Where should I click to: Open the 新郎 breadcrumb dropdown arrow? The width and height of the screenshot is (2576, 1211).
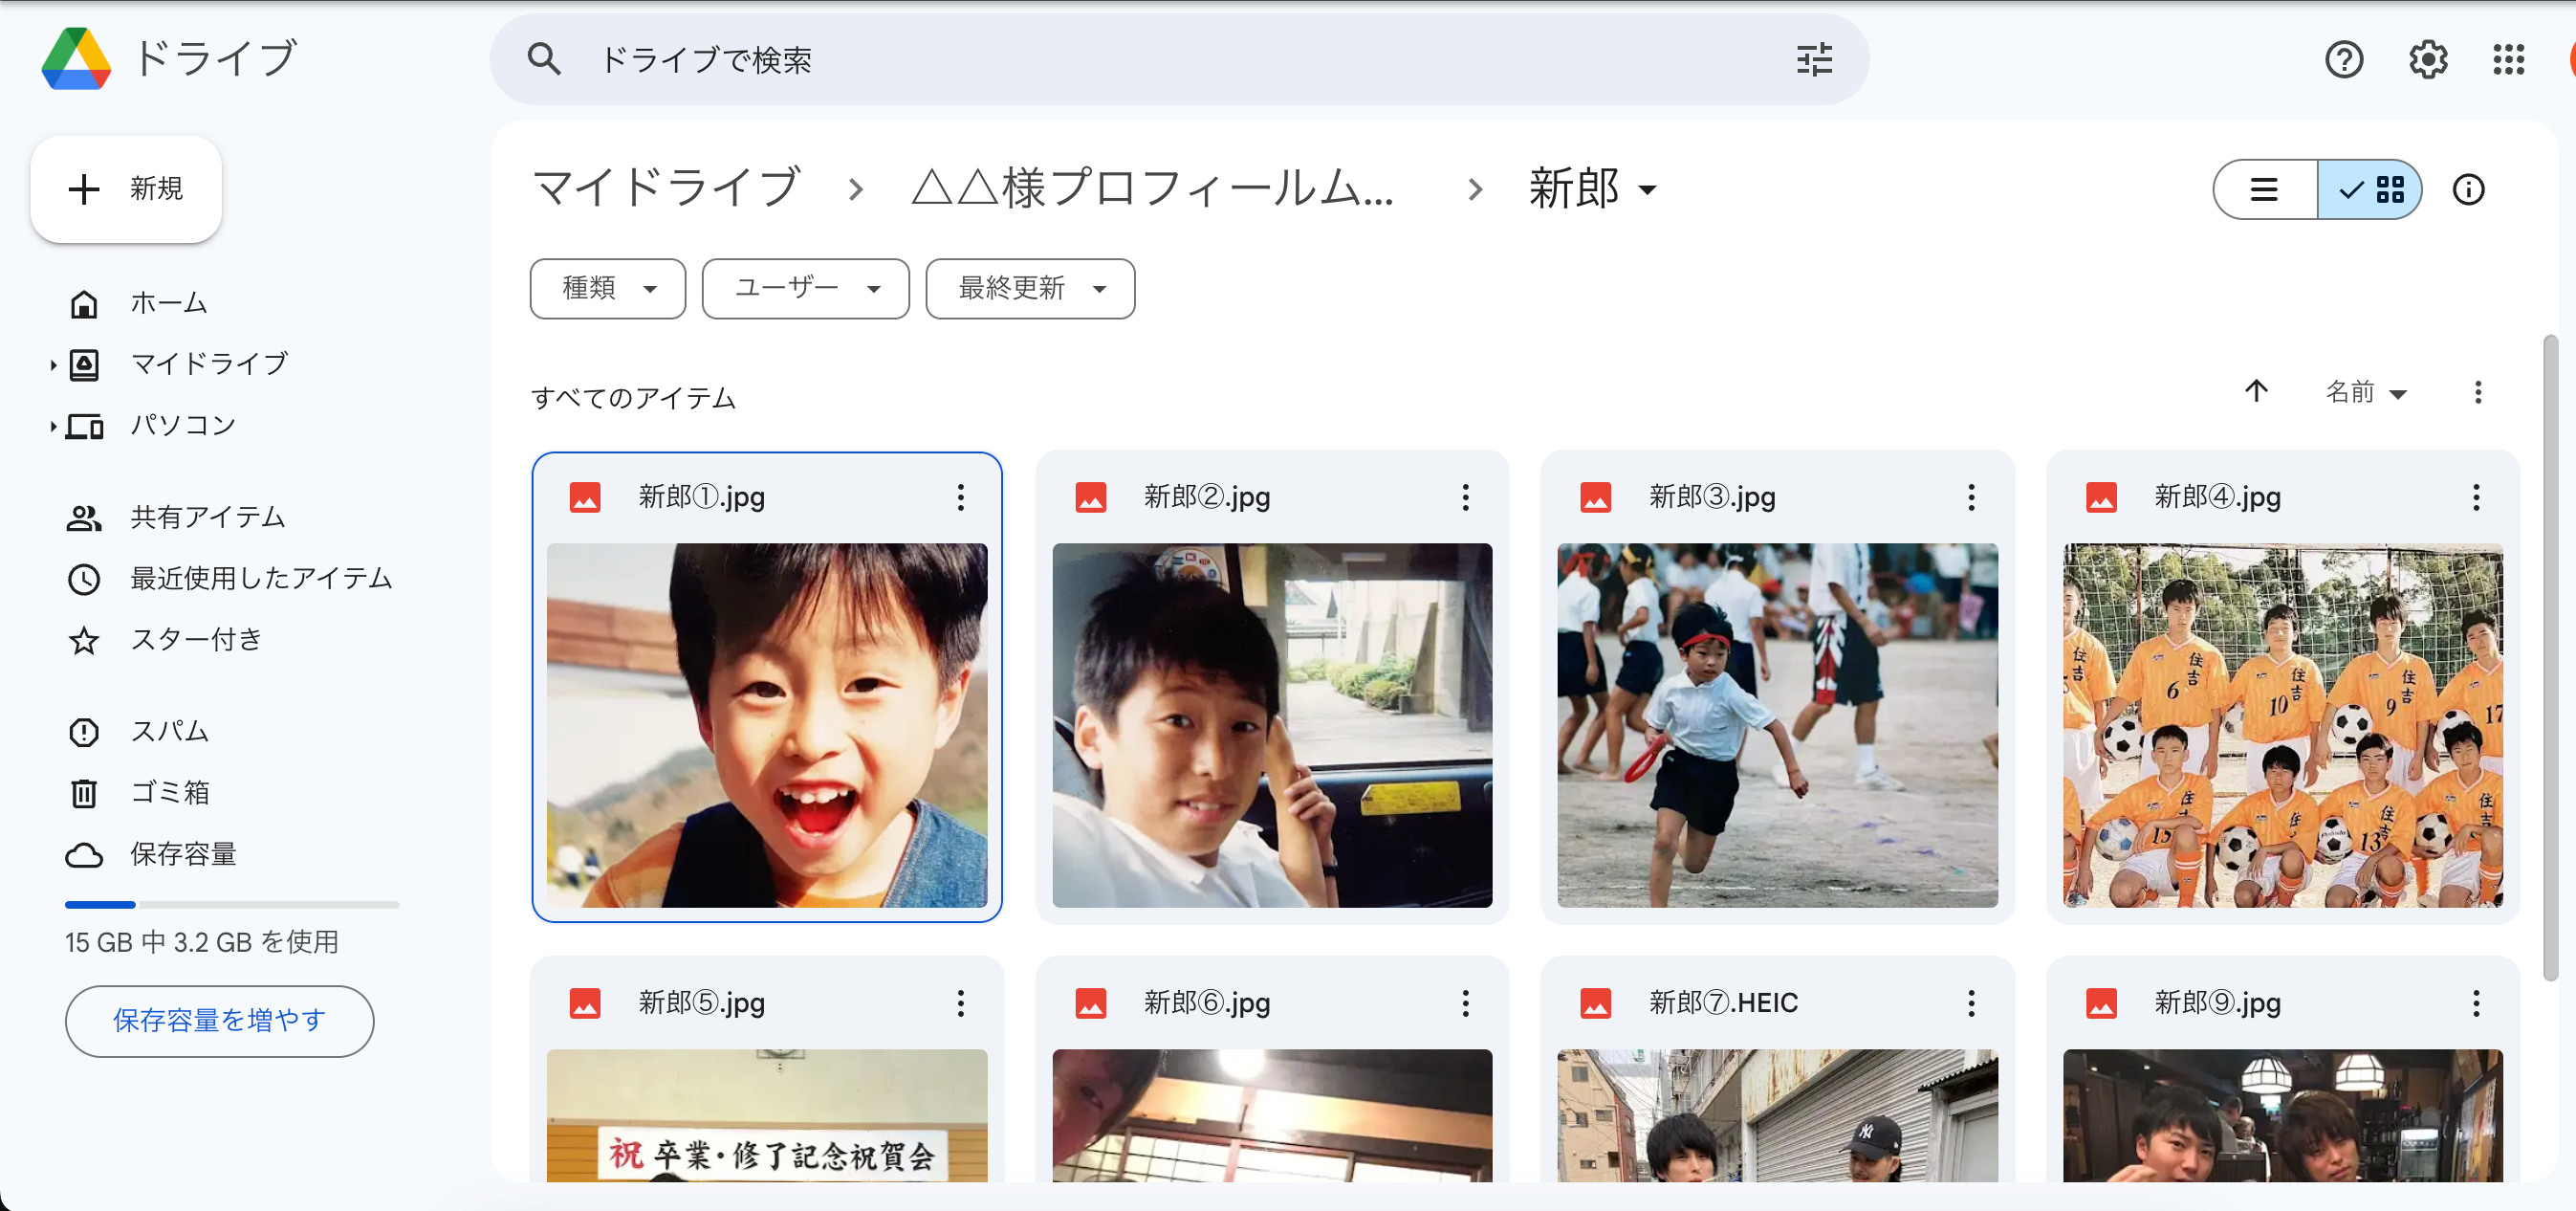coord(1647,190)
